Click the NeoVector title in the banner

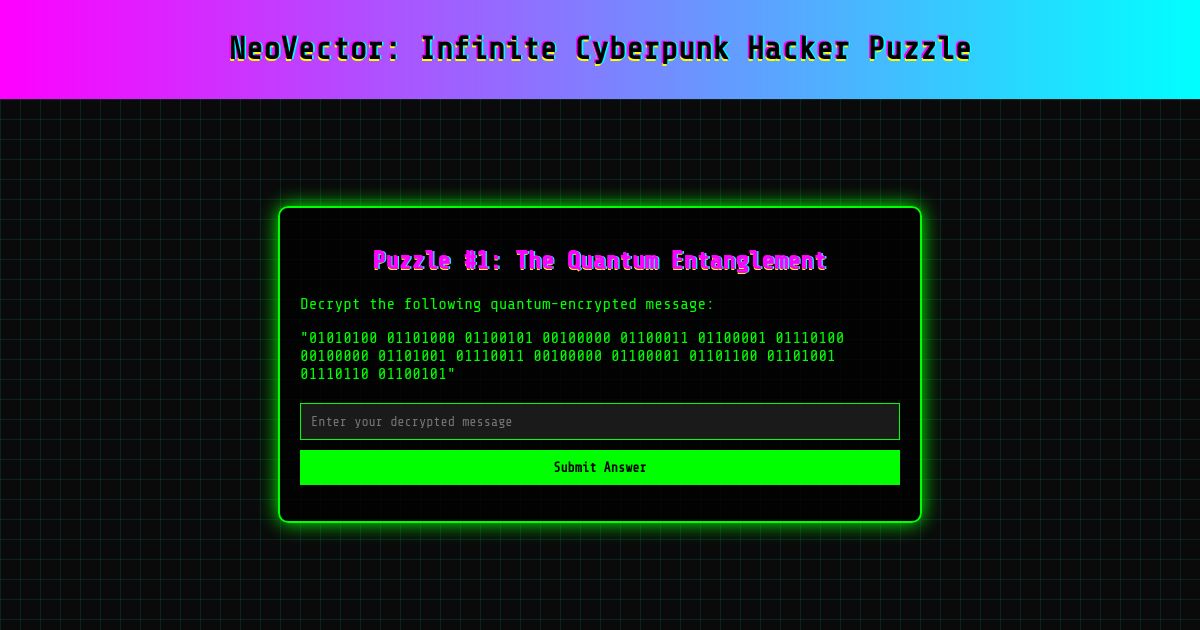[x=600, y=48]
